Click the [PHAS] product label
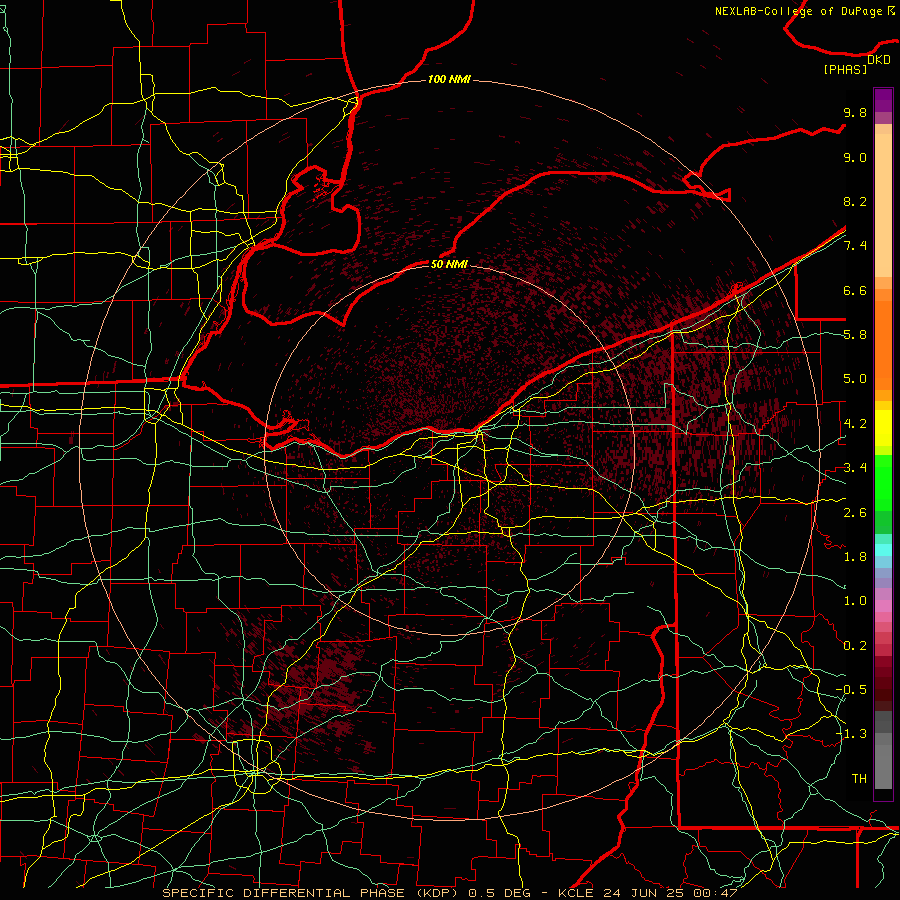 click(845, 69)
